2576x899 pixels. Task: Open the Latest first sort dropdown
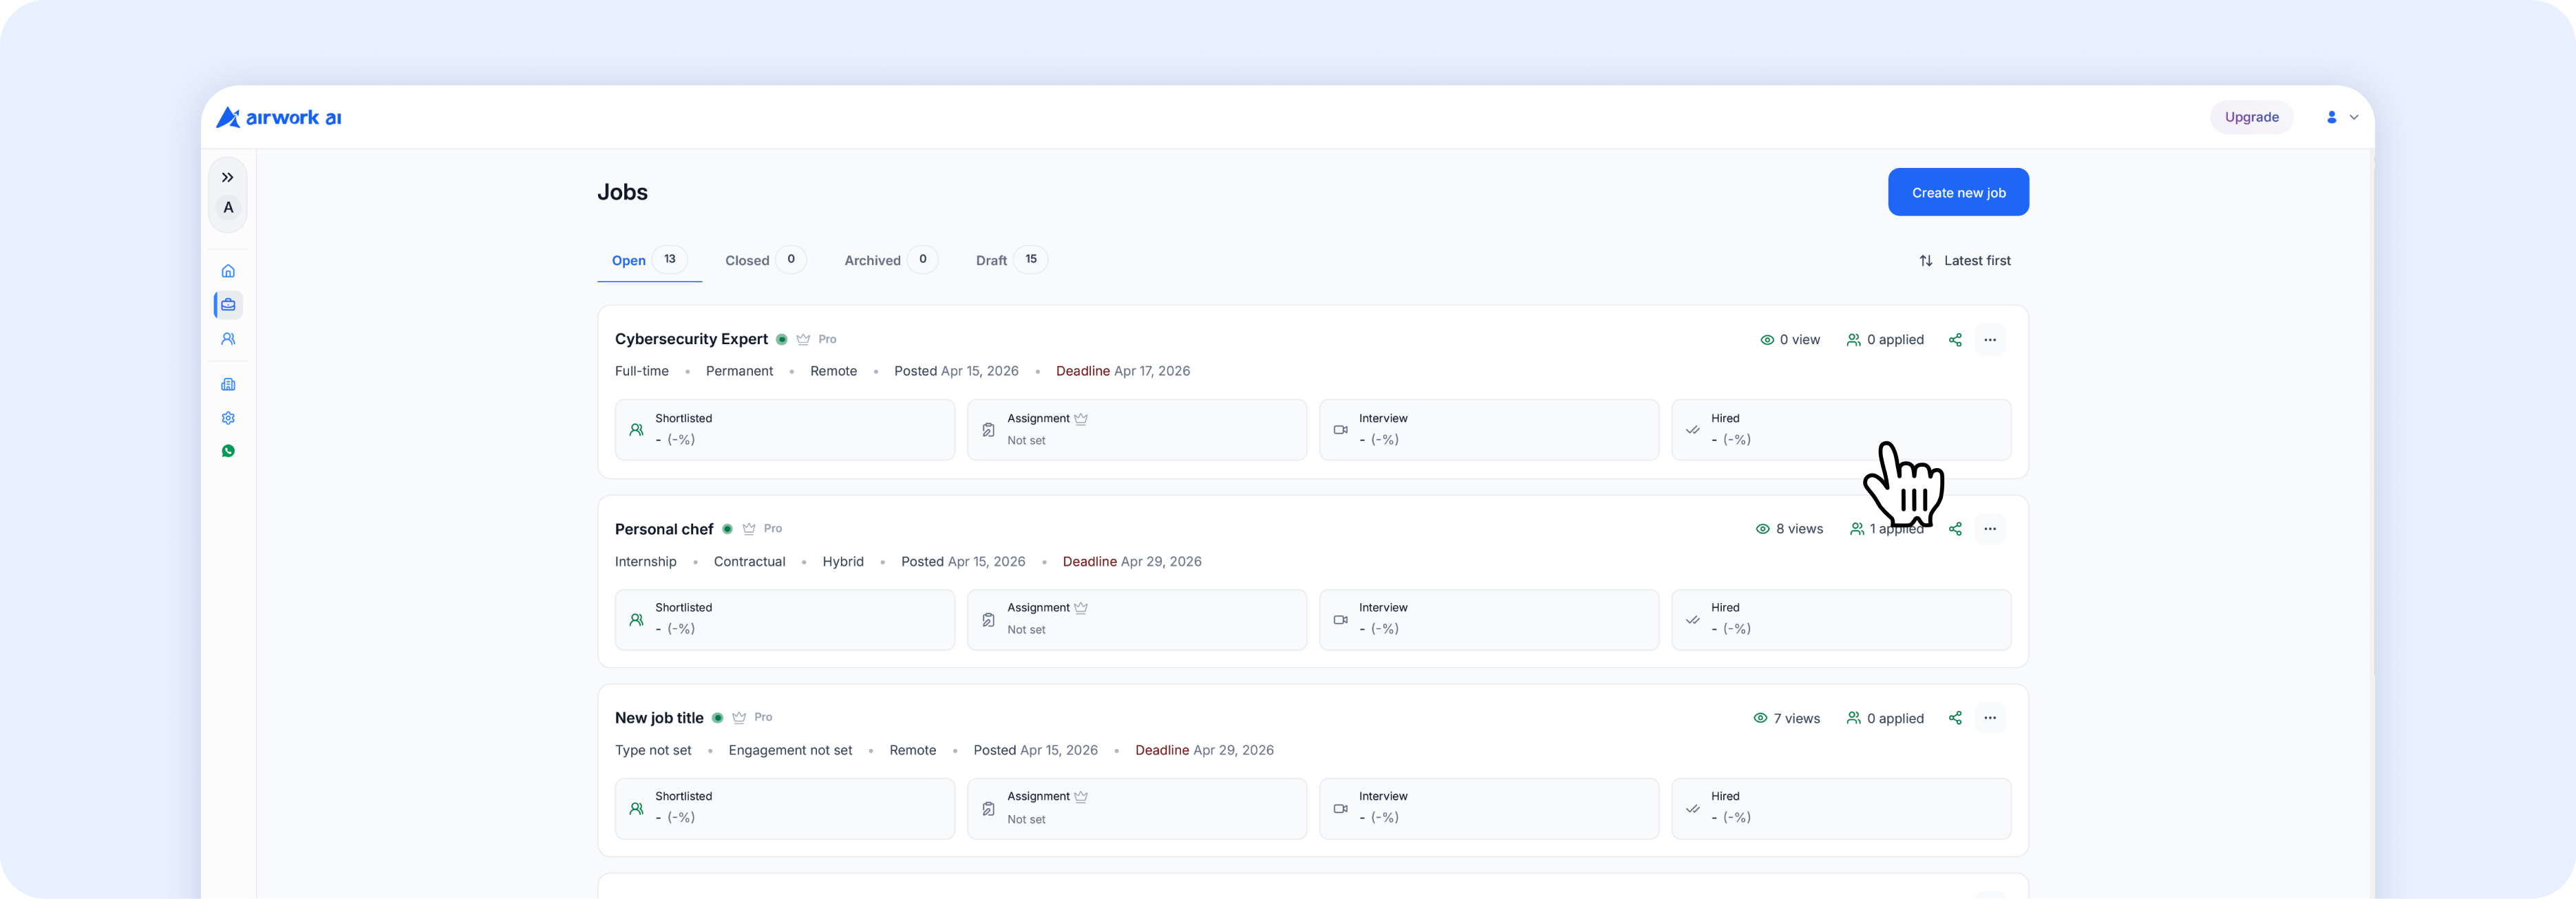pyautogui.click(x=1964, y=260)
